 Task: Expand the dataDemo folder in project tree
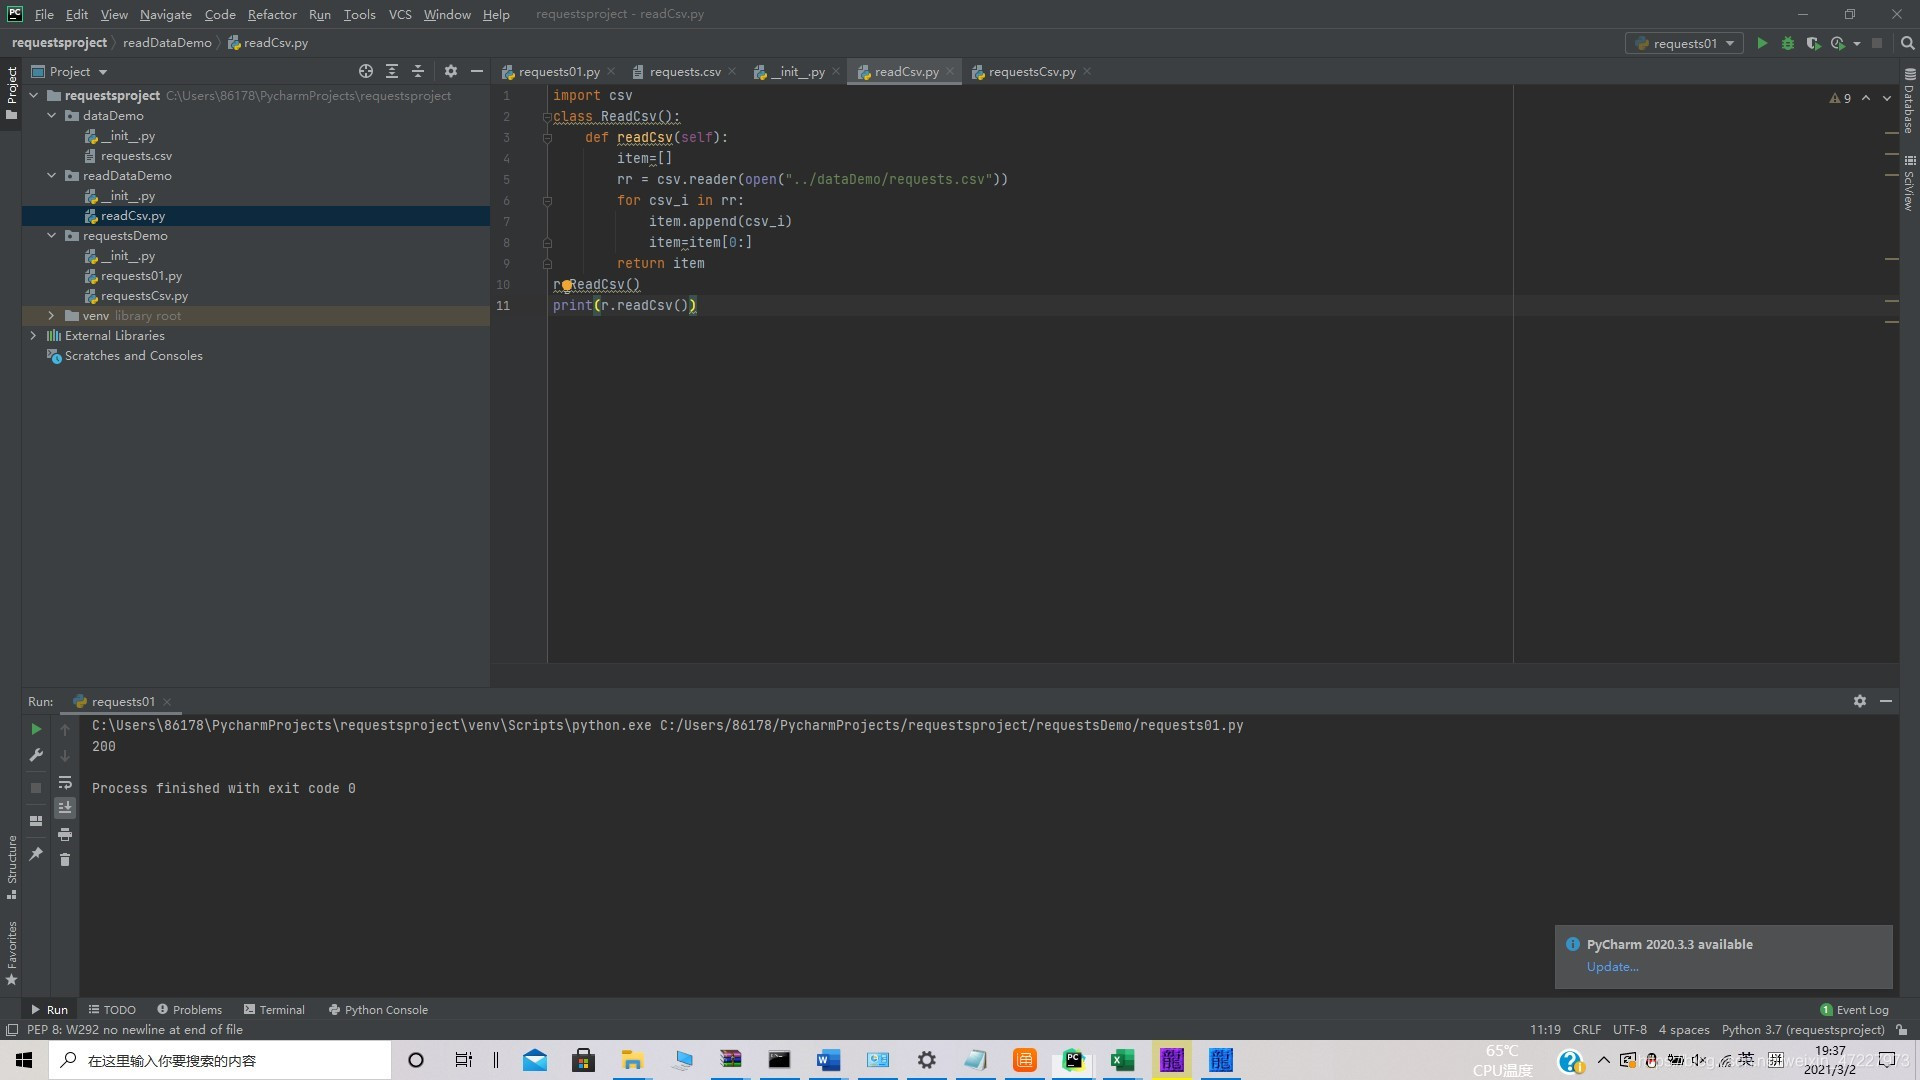tap(51, 115)
